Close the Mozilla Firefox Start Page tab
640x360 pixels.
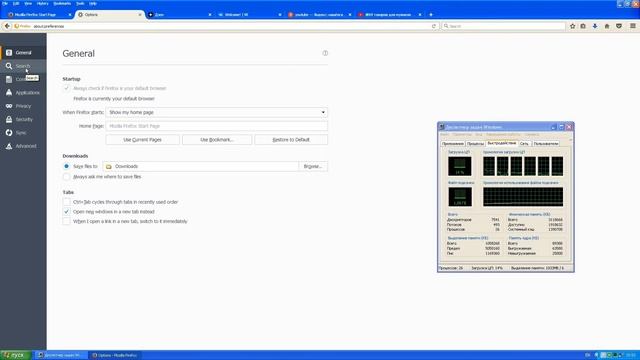[70, 15]
